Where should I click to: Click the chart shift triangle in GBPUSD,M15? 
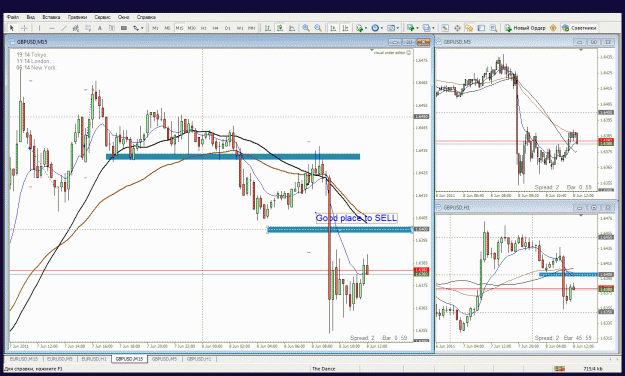(x=372, y=50)
